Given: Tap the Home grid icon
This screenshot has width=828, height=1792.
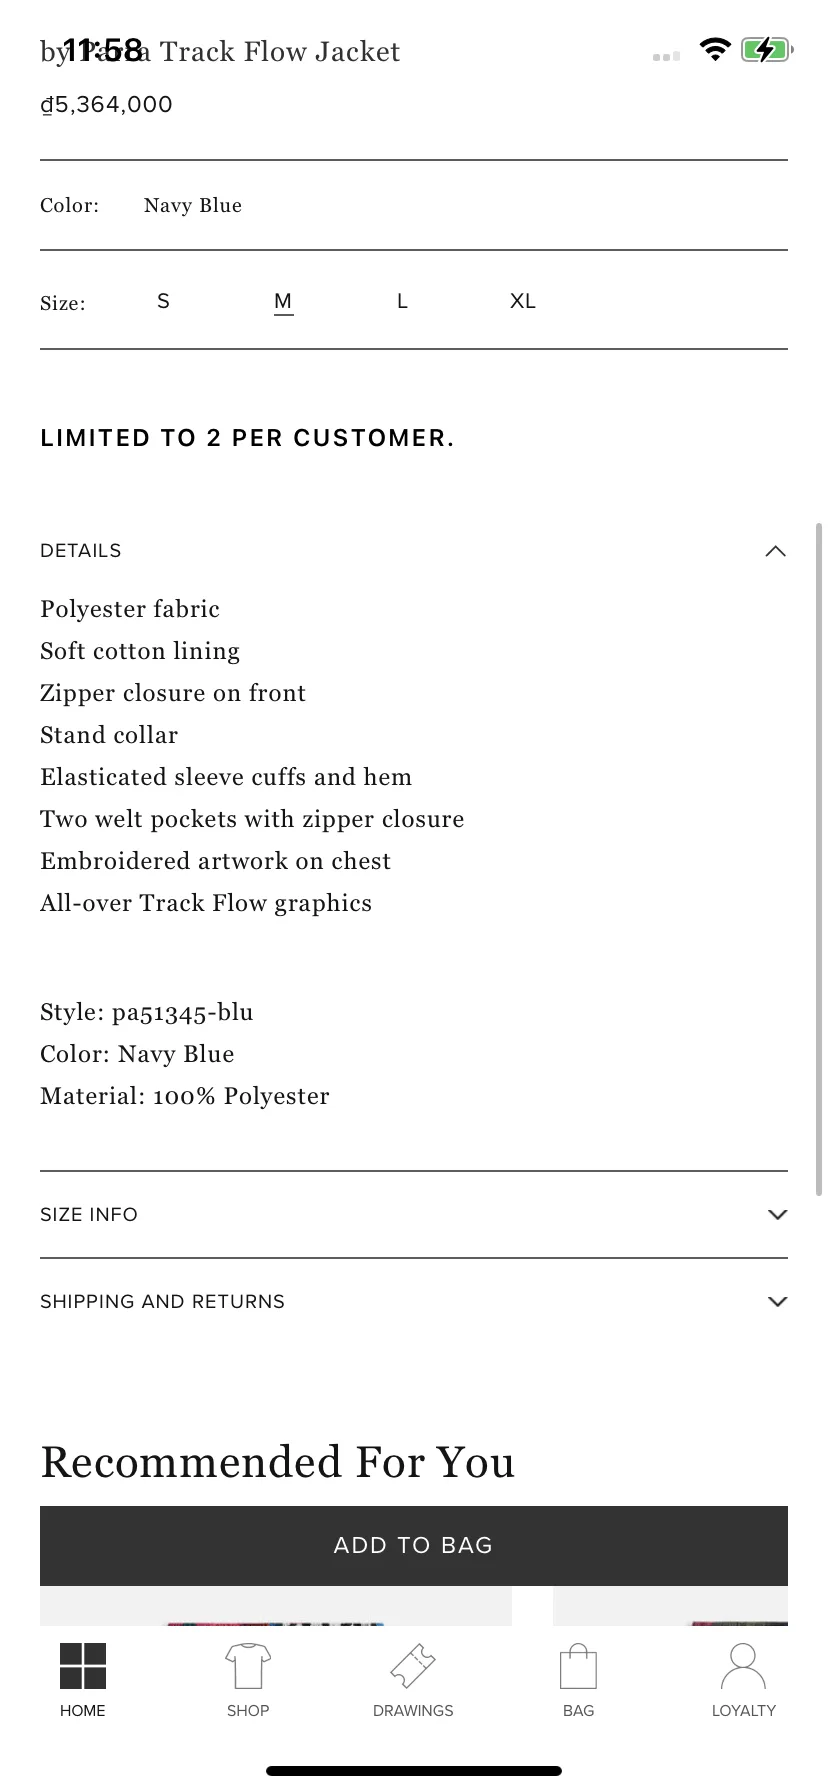Looking at the screenshot, I should [x=83, y=1666].
